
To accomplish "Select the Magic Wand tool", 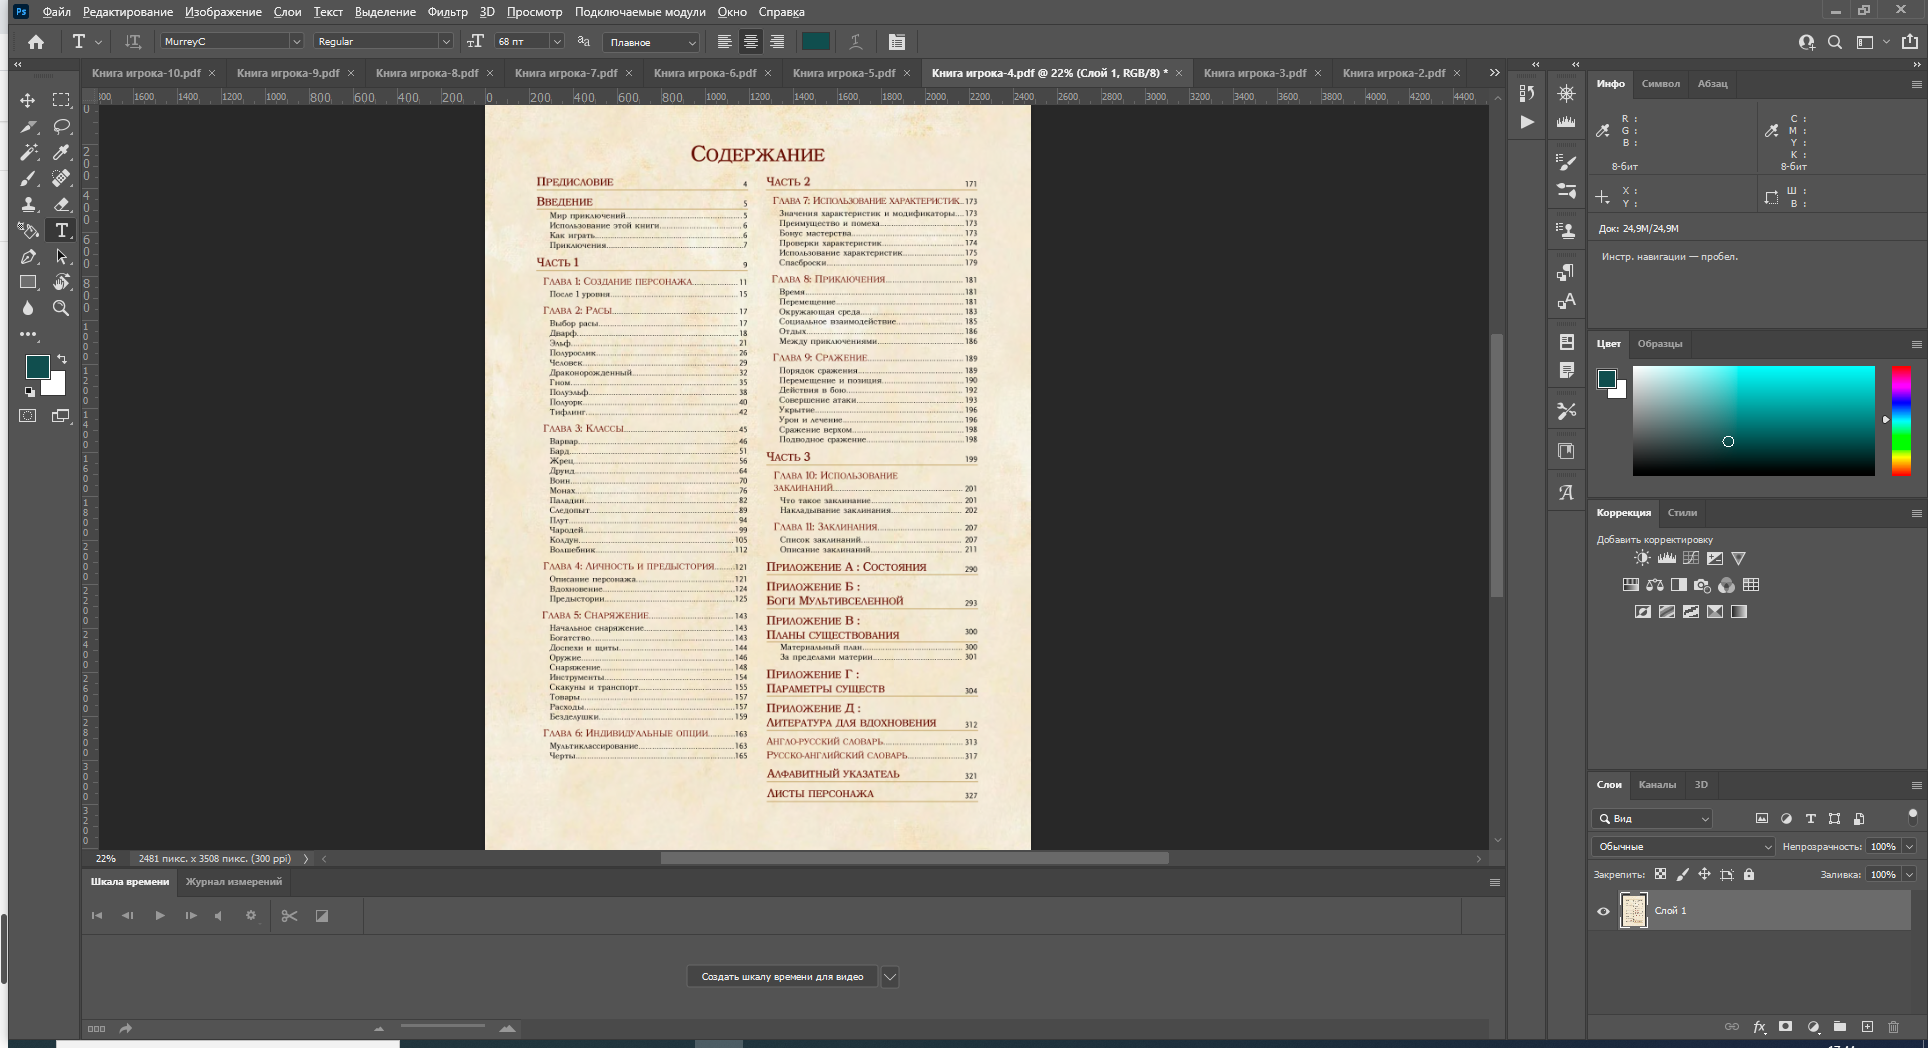I will pos(28,152).
